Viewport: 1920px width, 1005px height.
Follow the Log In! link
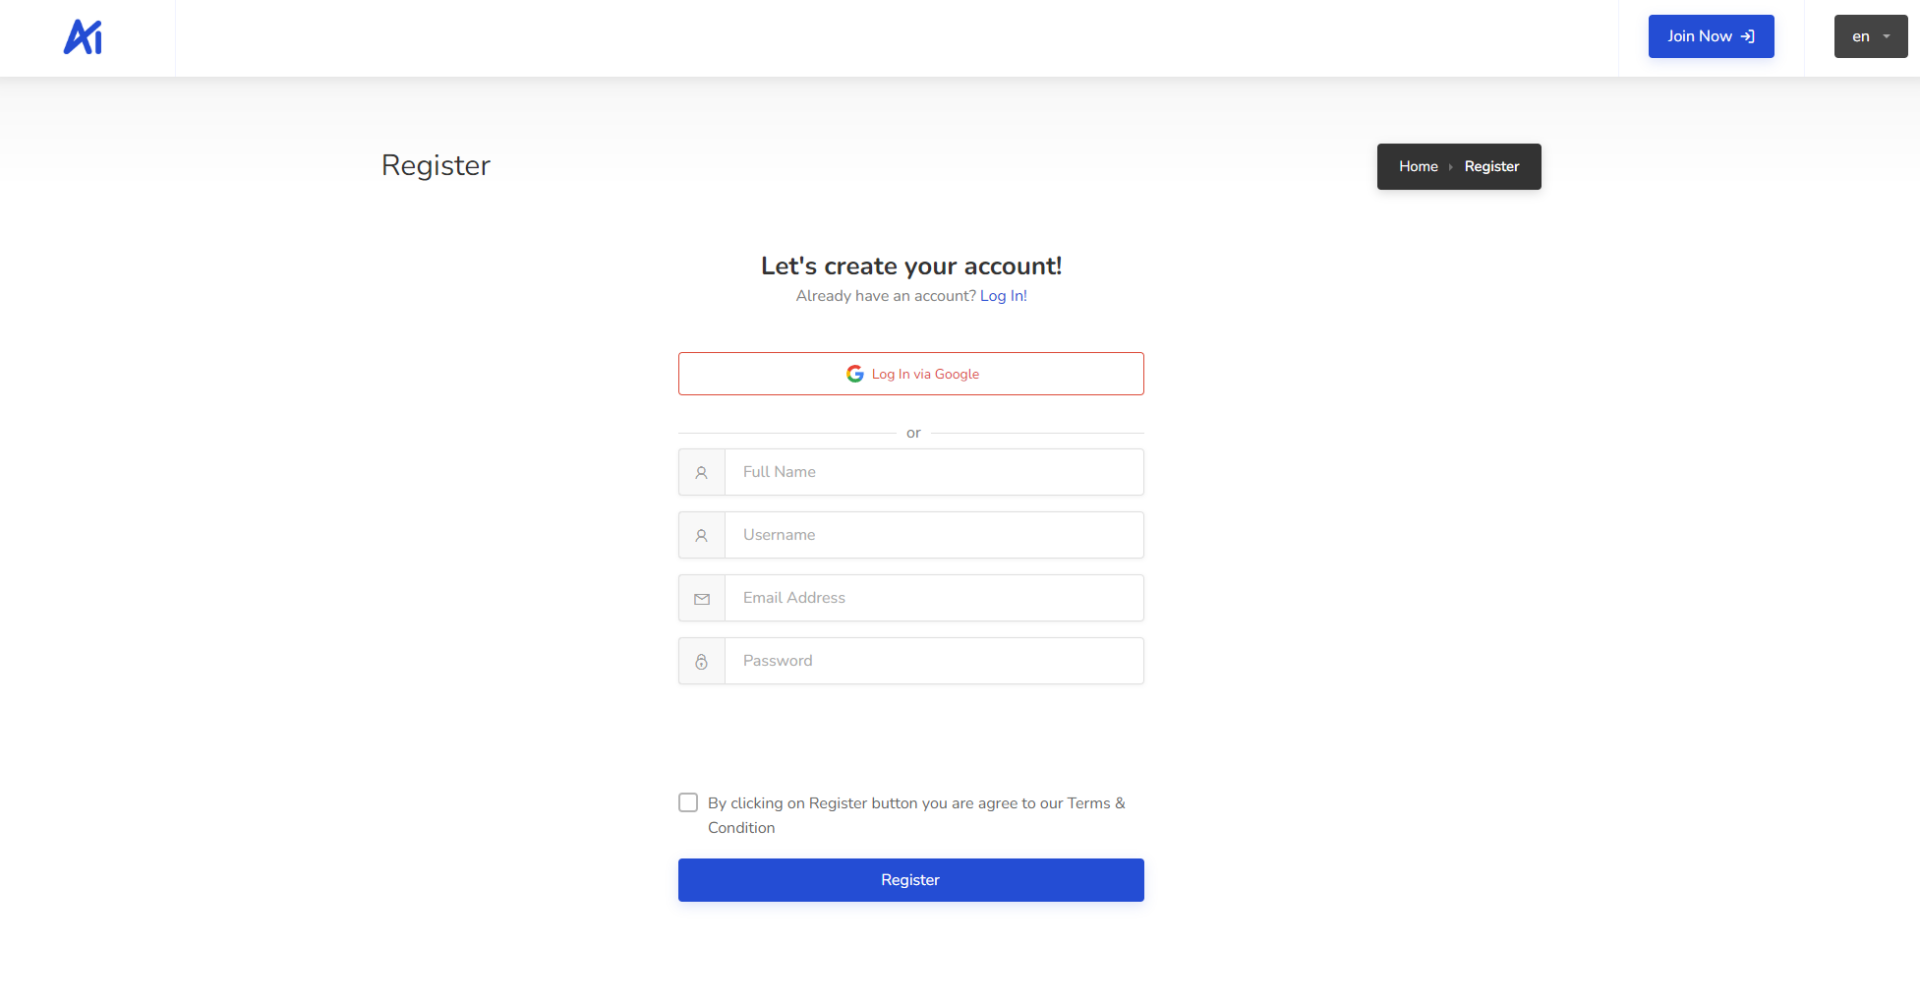(x=1003, y=296)
